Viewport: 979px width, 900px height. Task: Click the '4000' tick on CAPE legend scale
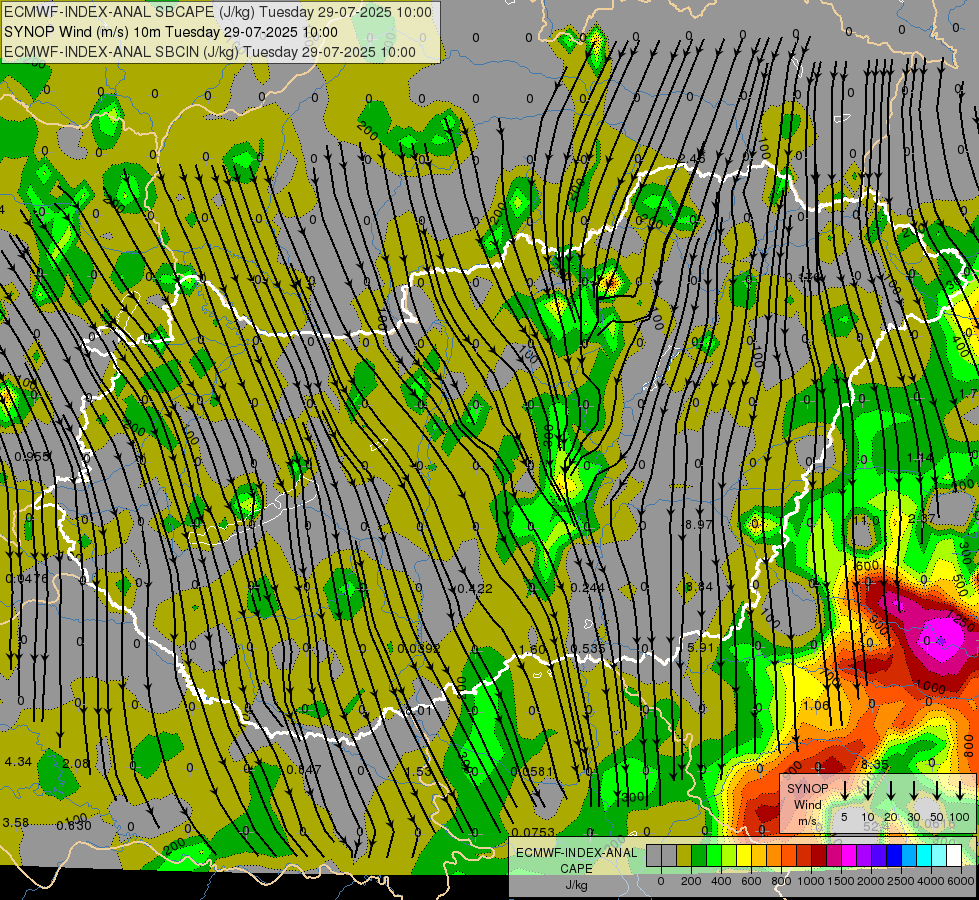point(931,881)
